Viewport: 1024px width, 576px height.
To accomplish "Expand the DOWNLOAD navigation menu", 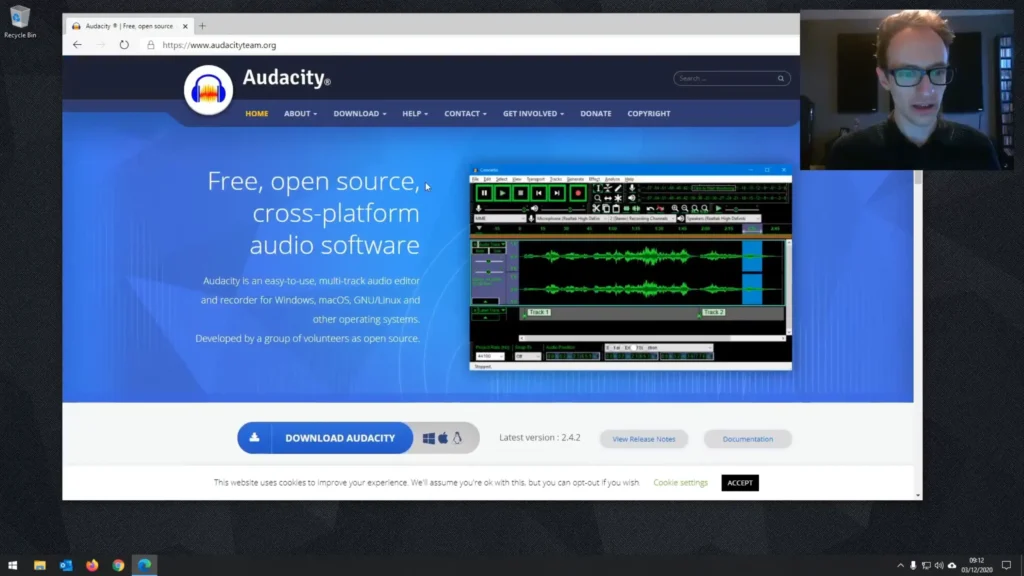I will click(x=360, y=114).
